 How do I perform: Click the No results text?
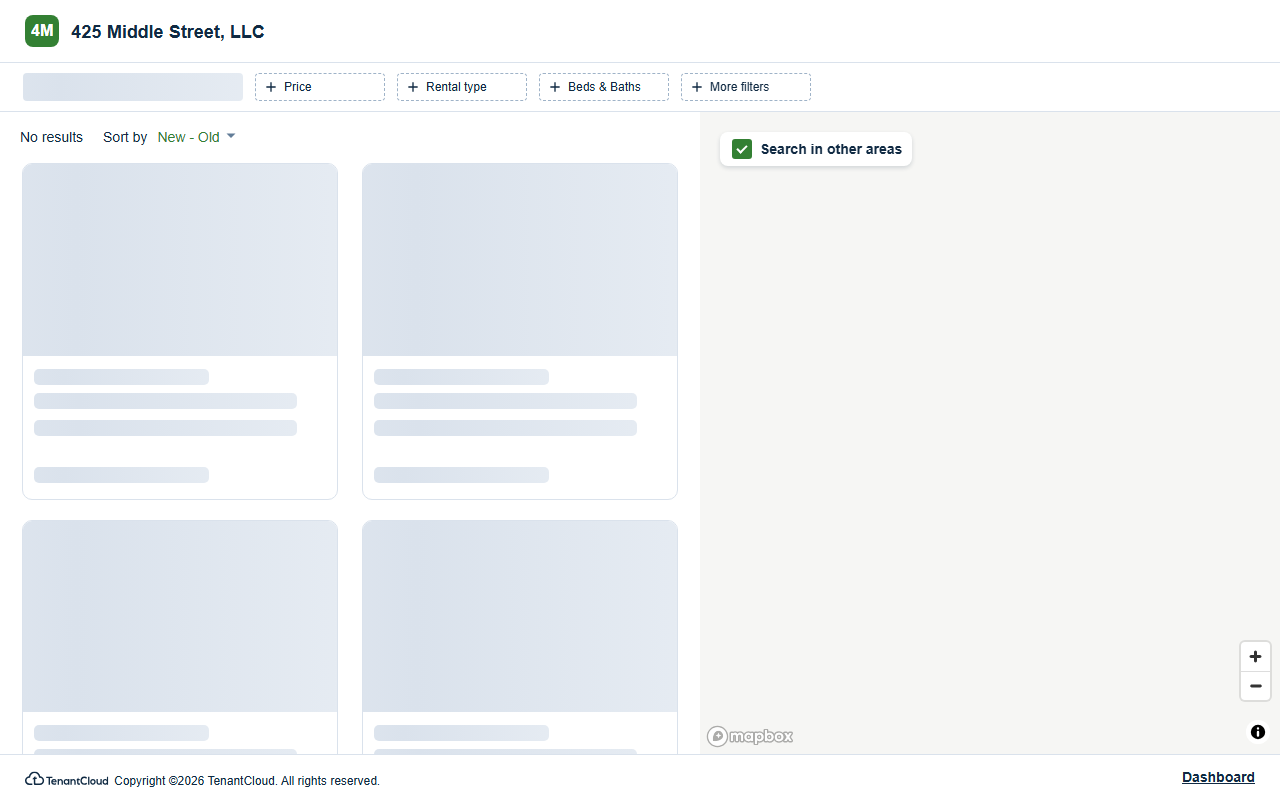tap(52, 137)
